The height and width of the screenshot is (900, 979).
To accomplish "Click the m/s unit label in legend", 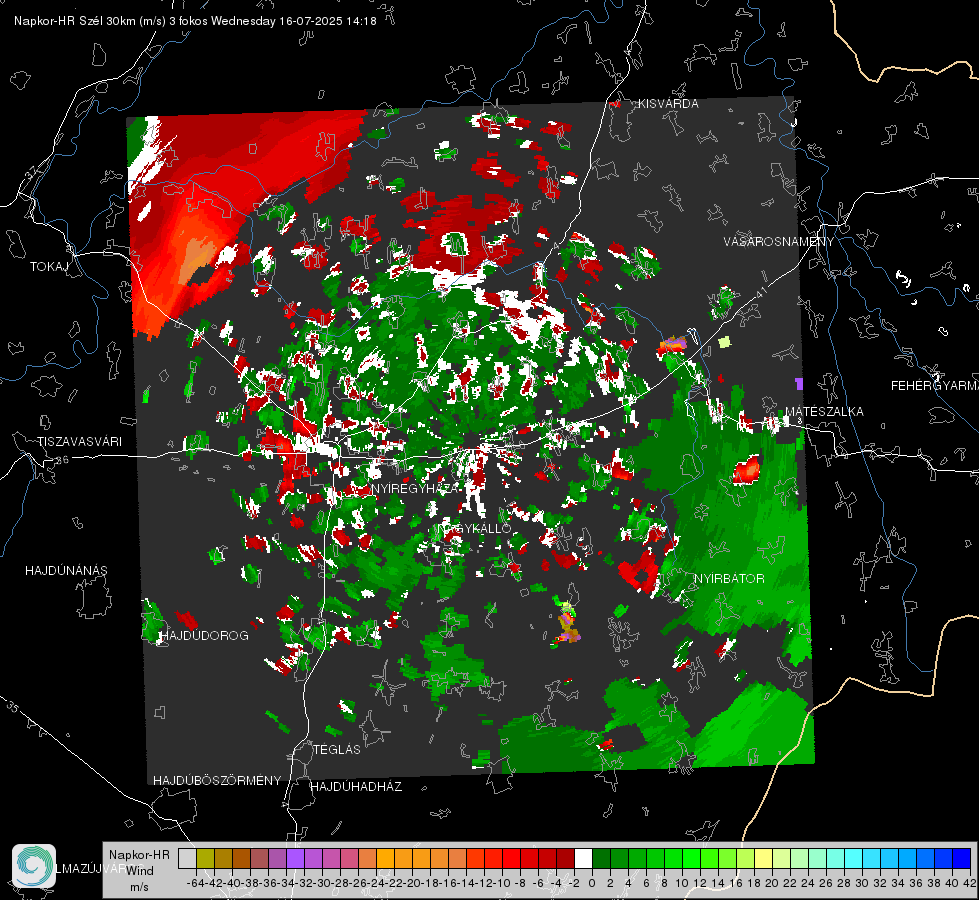I will click(139, 886).
